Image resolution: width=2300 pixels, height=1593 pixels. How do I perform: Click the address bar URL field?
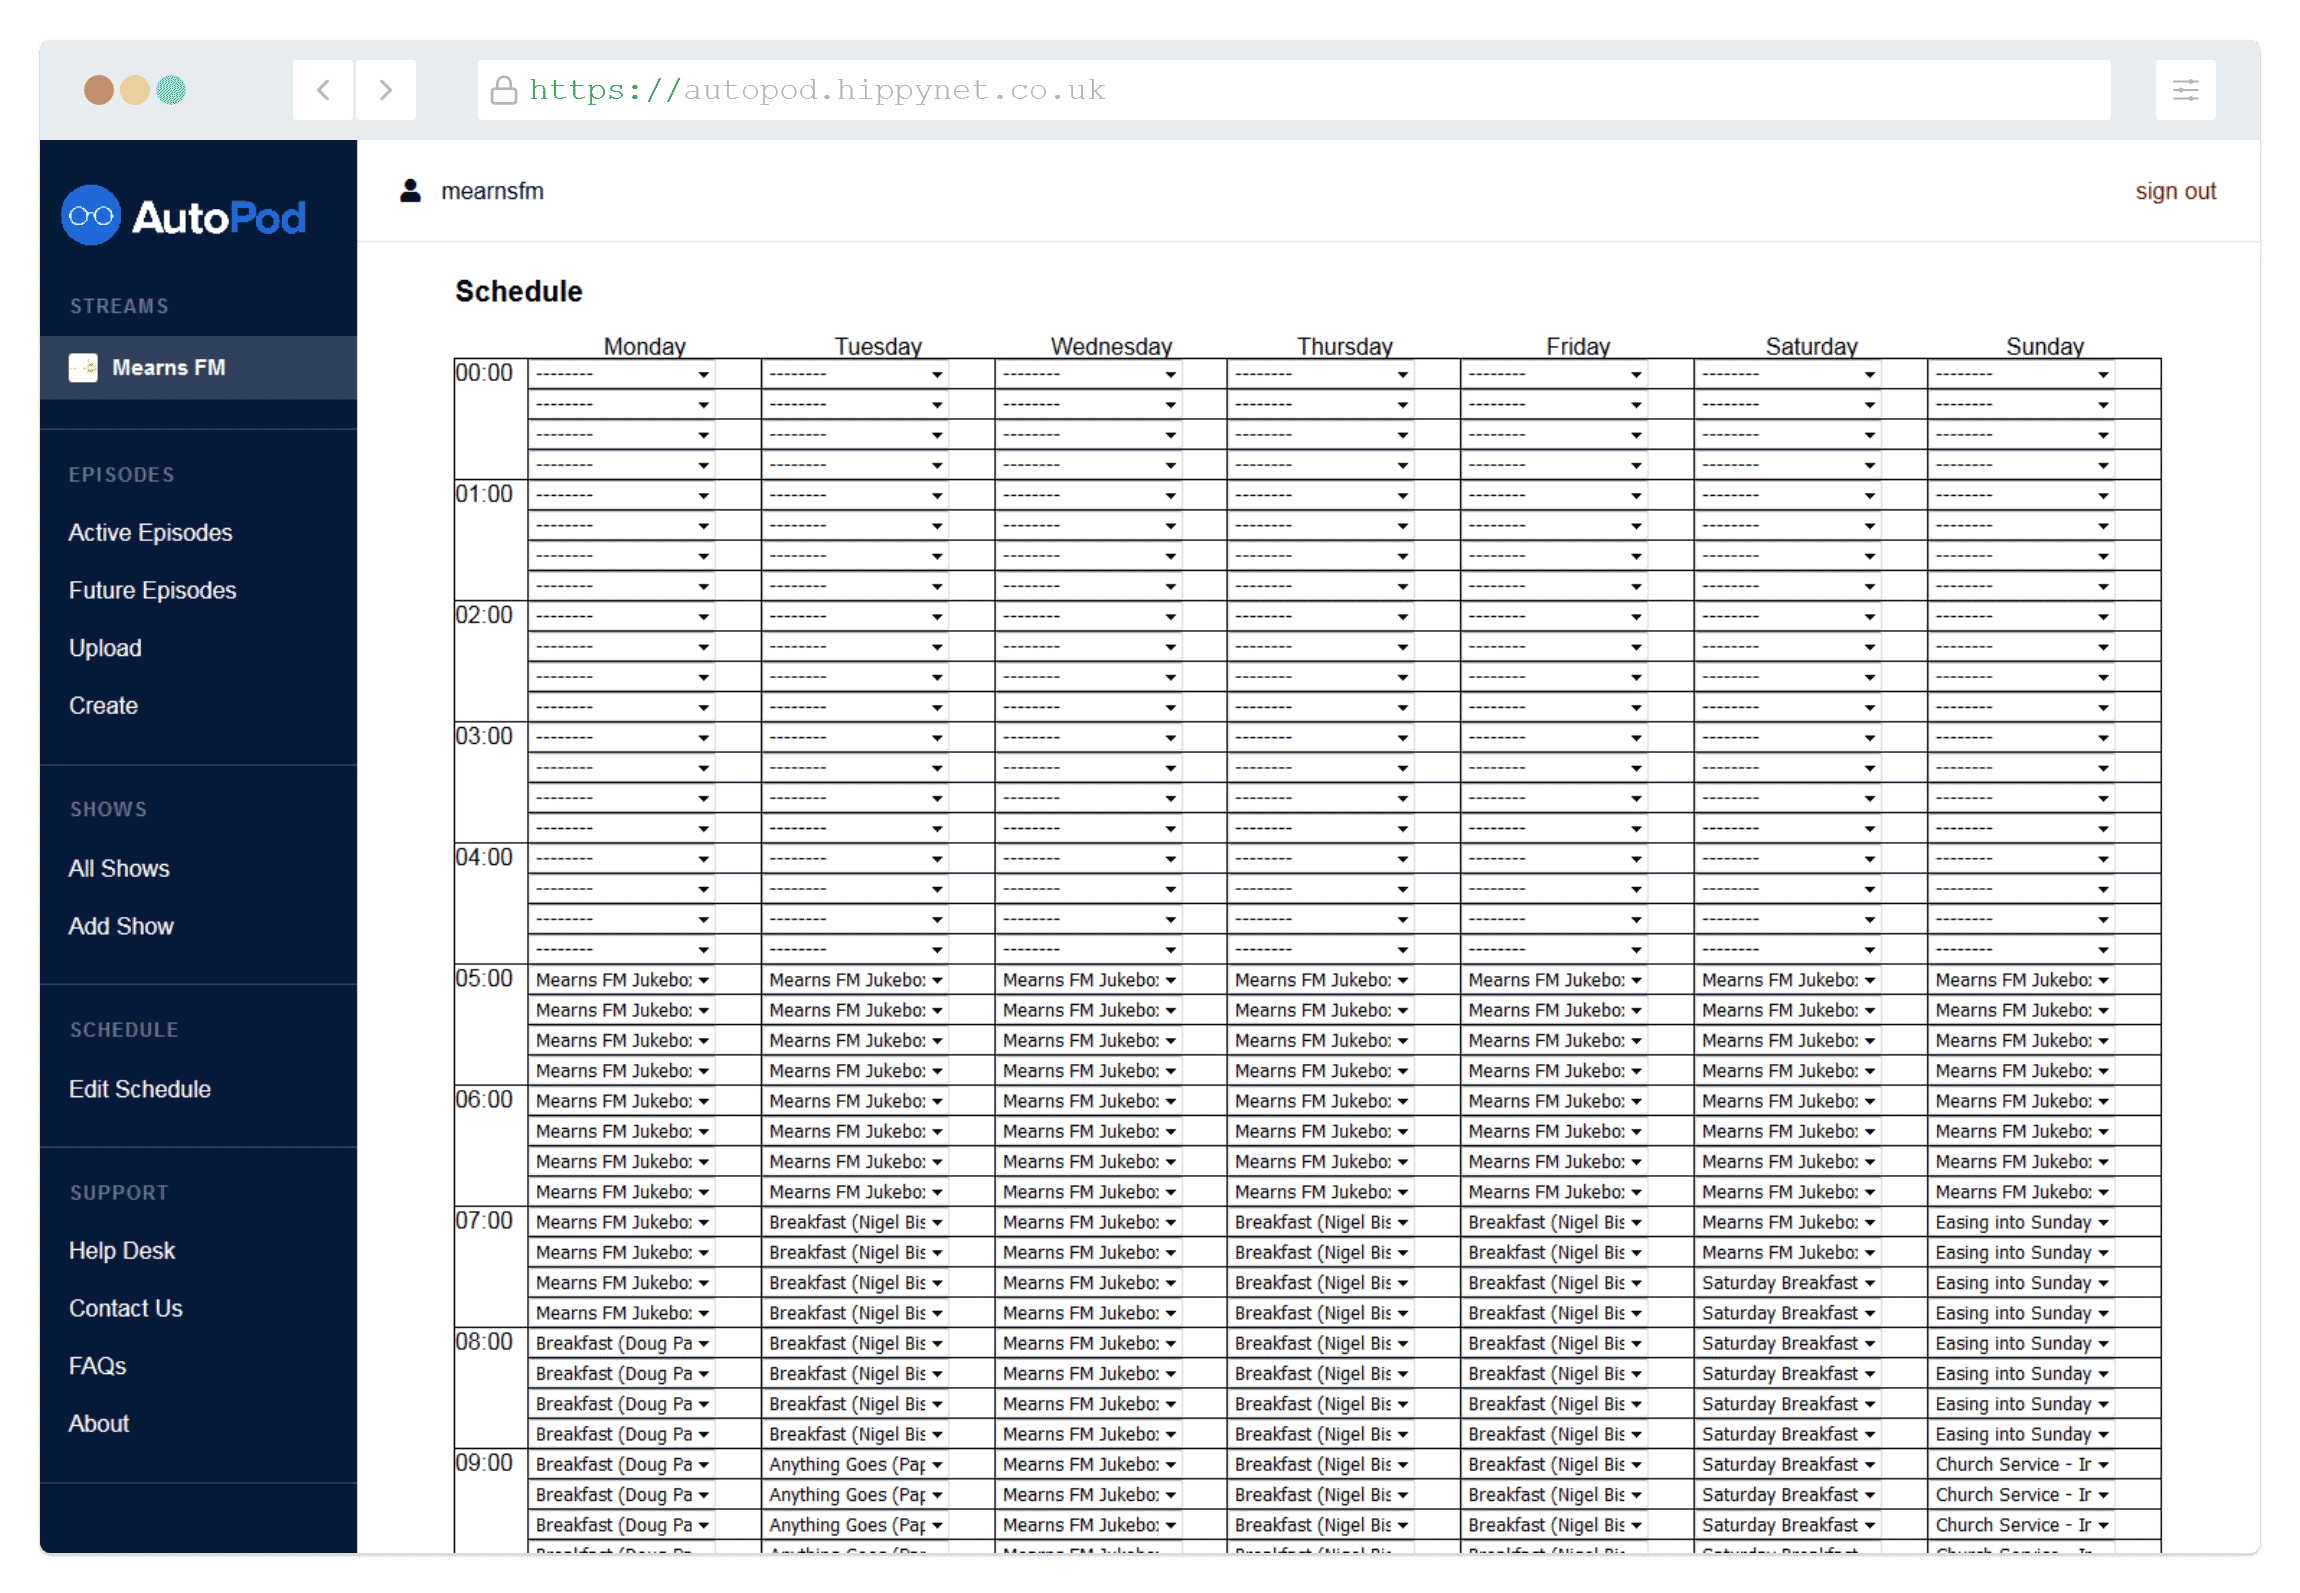[1294, 90]
